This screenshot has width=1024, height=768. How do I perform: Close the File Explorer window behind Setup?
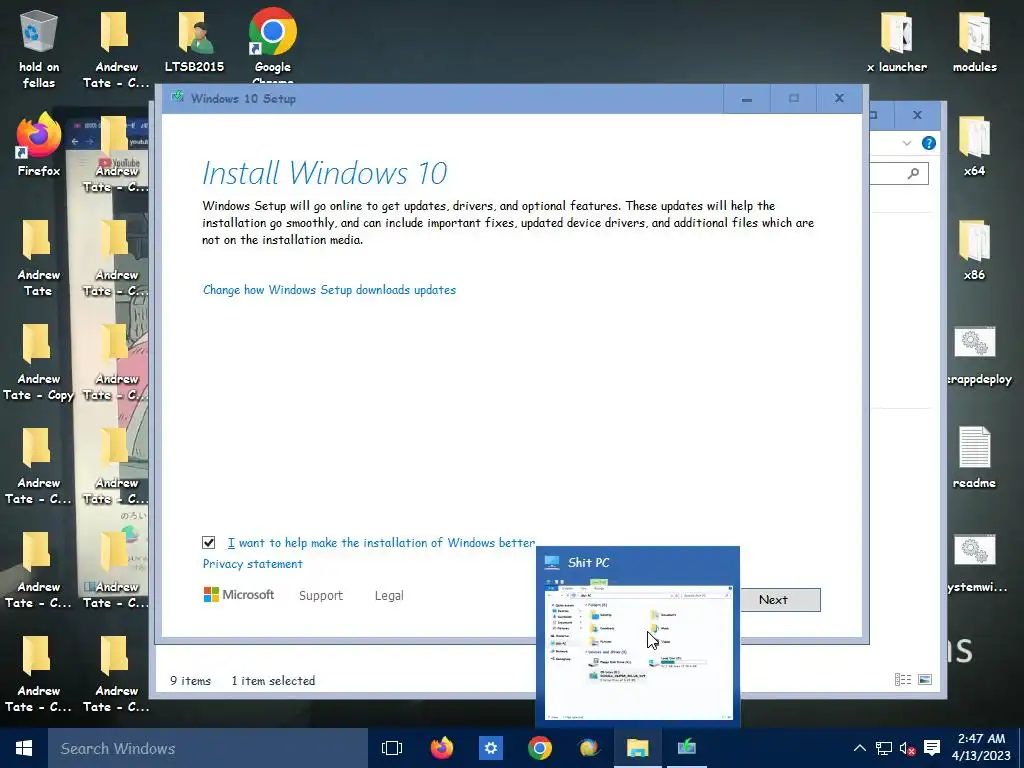pos(917,115)
